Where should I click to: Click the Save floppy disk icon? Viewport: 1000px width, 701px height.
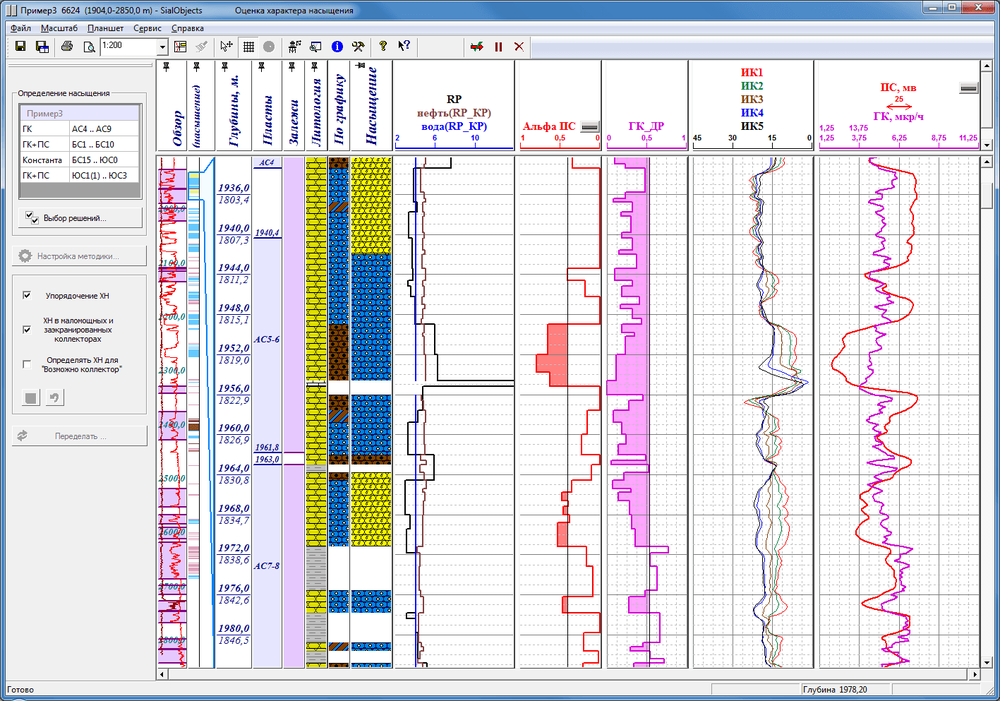coord(21,46)
